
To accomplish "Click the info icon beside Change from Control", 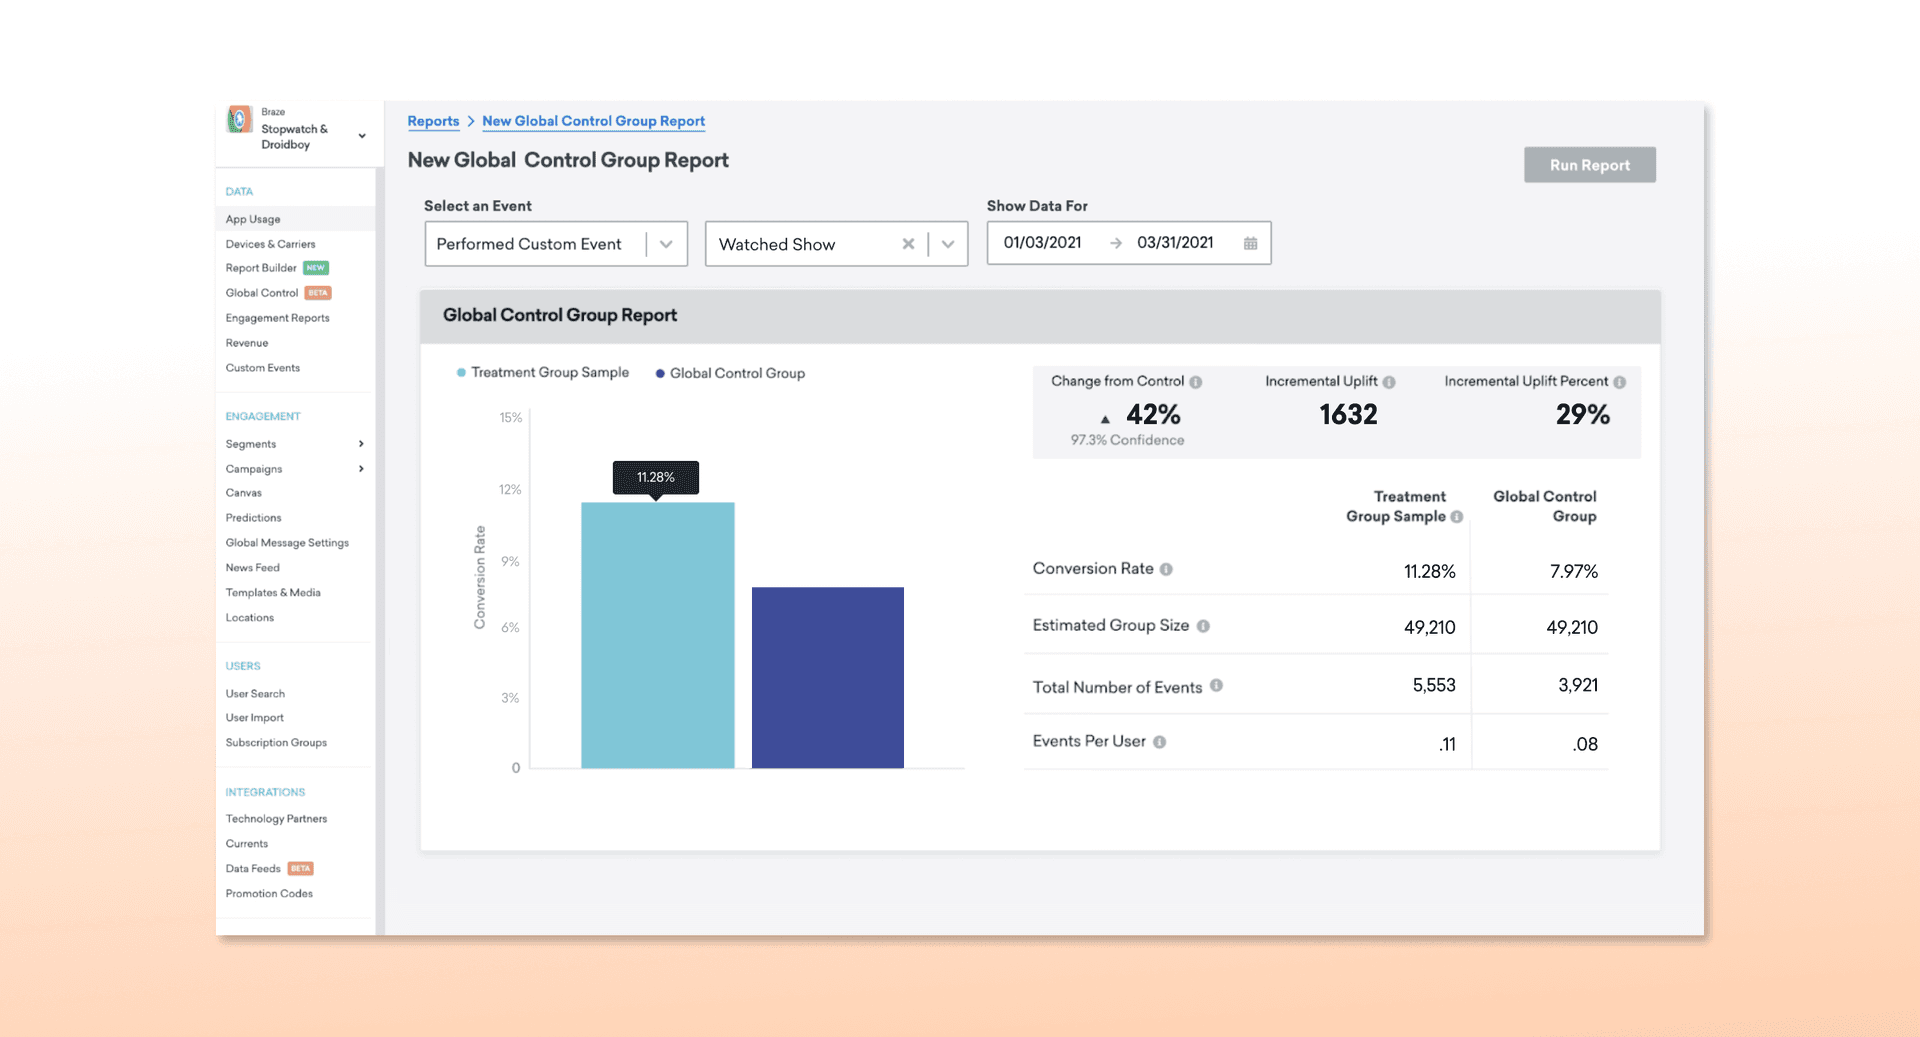I will tap(1196, 382).
